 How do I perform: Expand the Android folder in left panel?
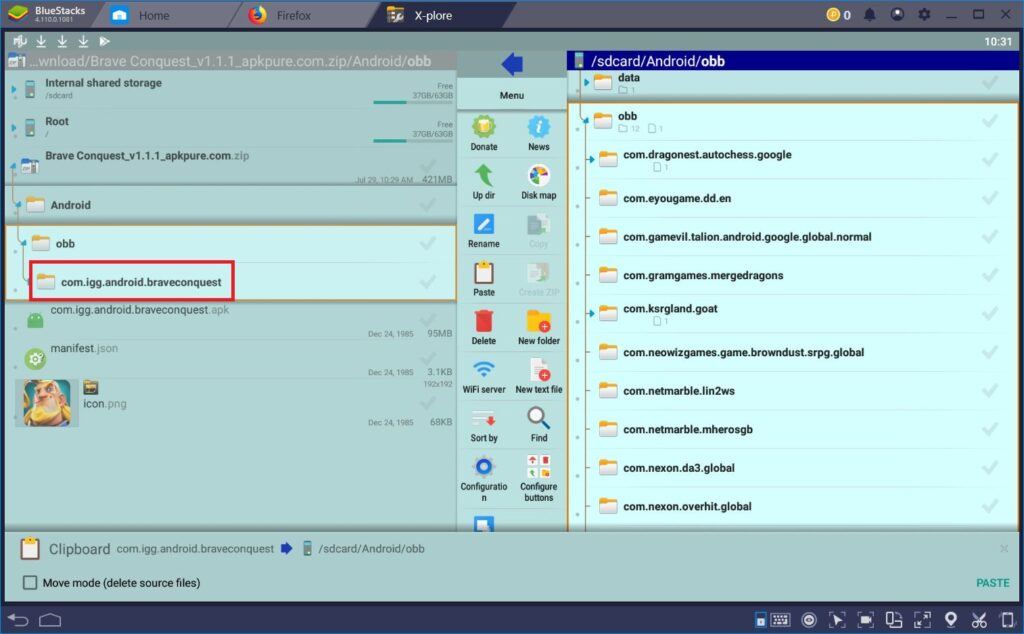coord(20,205)
